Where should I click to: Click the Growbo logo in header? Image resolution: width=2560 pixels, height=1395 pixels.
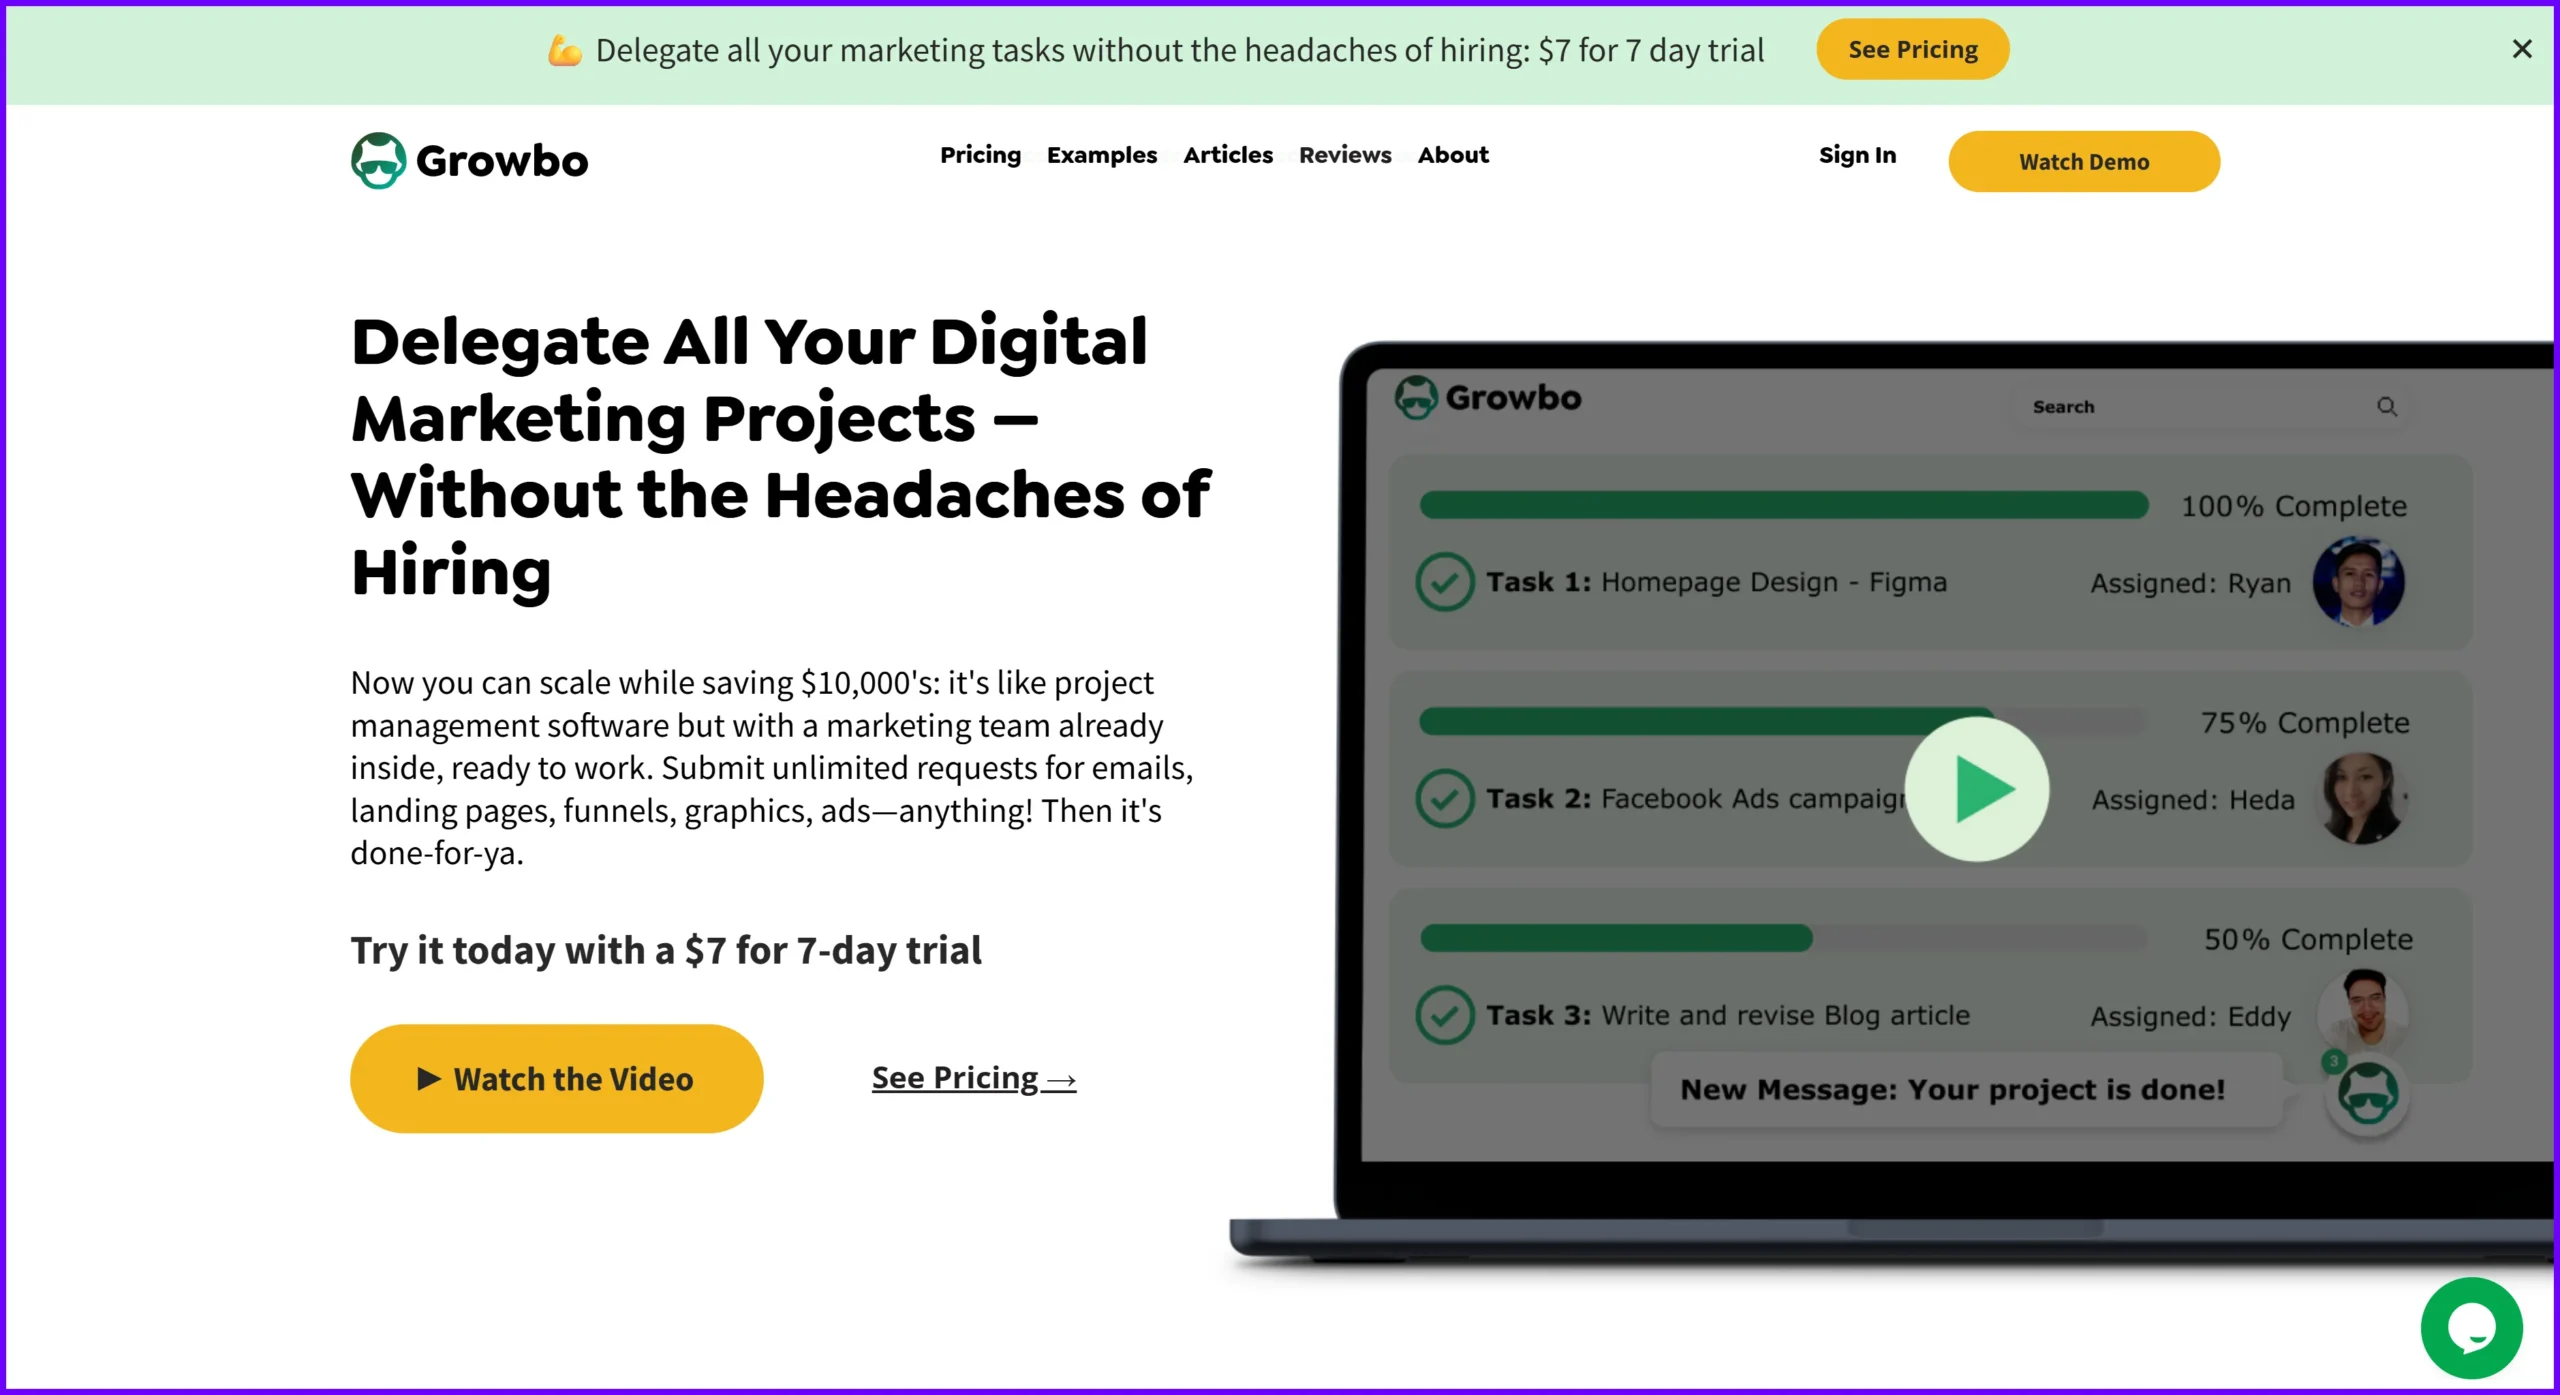click(x=469, y=160)
